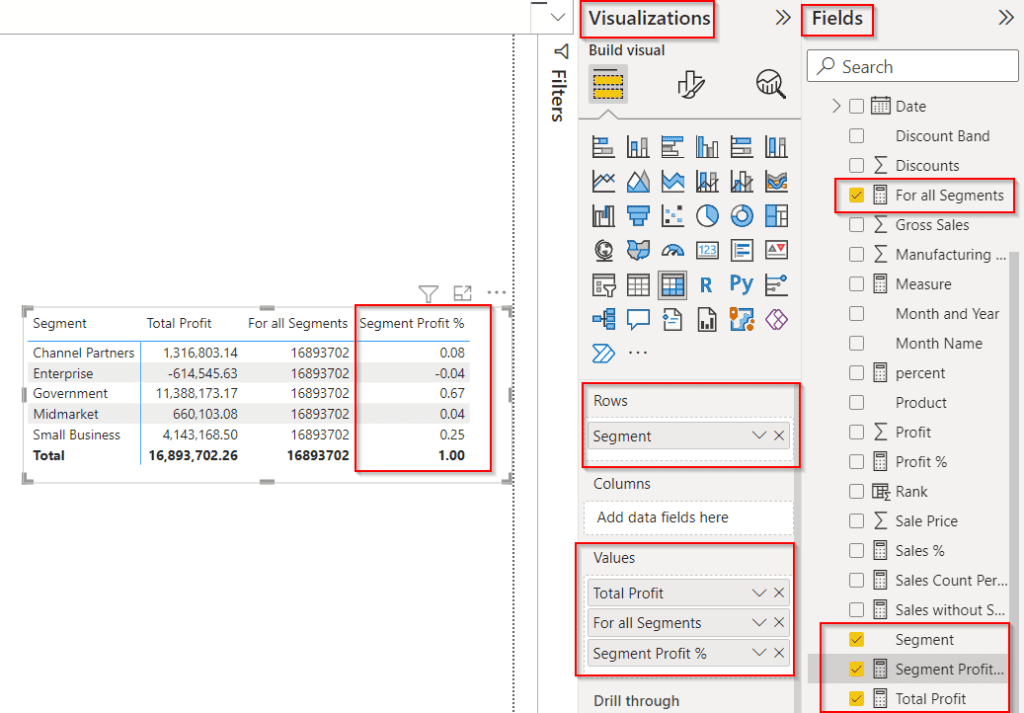
Task: Open Segment Profit % value dropdown
Action: coord(758,653)
